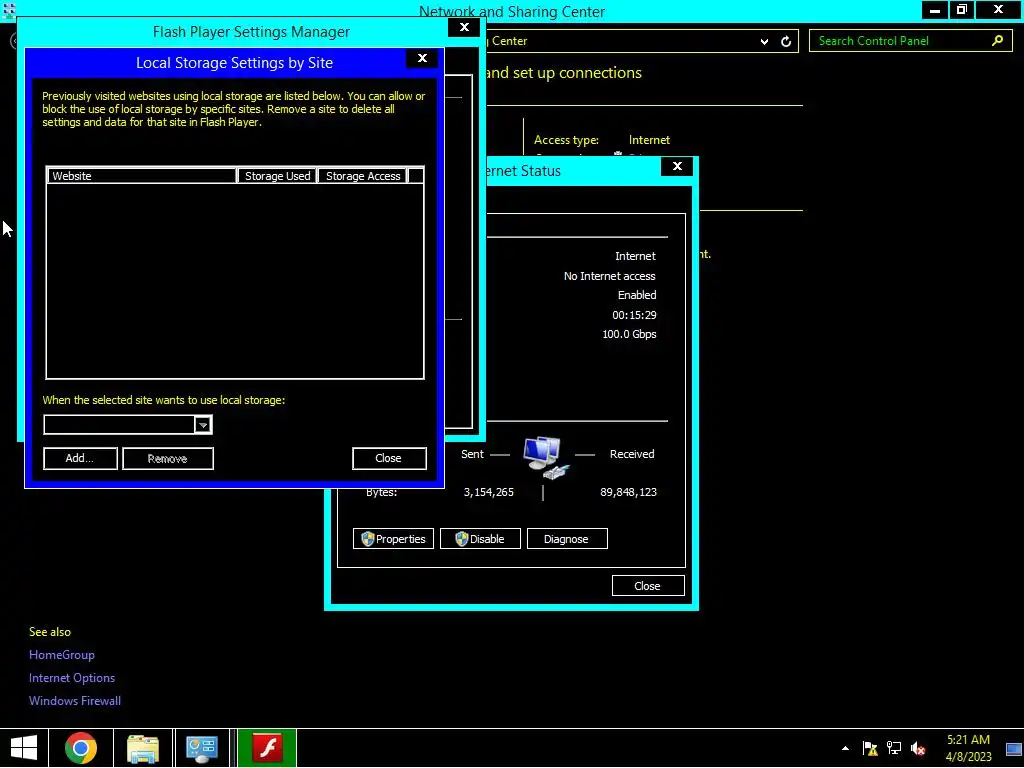Image resolution: width=1024 pixels, height=768 pixels.
Task: Click the '100.0 Gbps' speed value
Action: tap(629, 334)
